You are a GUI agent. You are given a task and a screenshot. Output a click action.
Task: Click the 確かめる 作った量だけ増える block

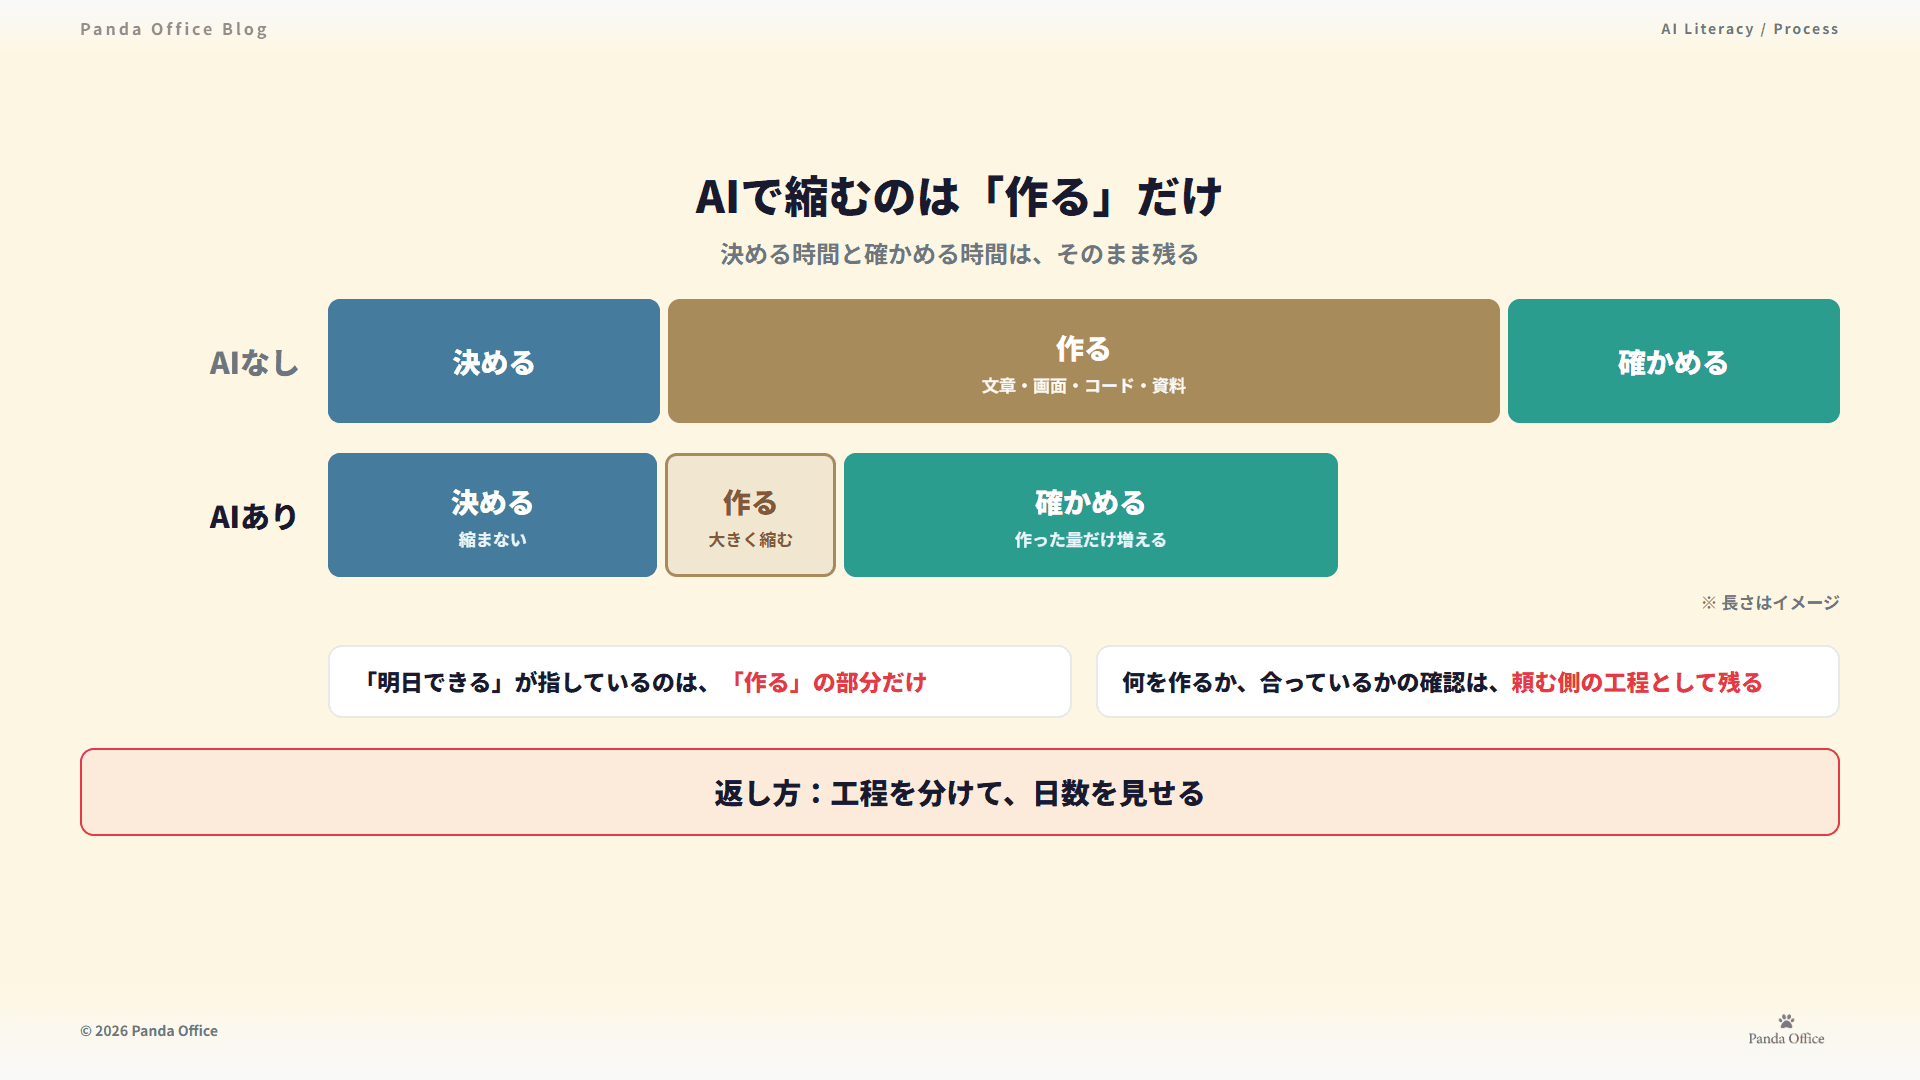pos(1091,515)
